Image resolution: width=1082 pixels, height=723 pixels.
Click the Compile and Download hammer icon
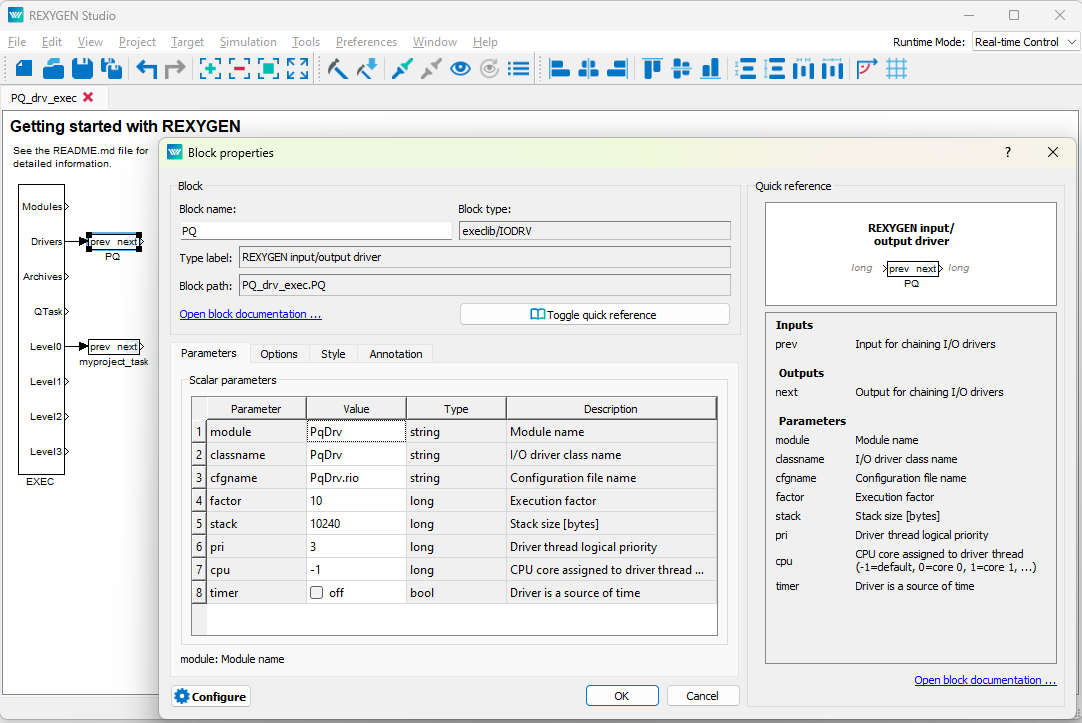coord(367,68)
